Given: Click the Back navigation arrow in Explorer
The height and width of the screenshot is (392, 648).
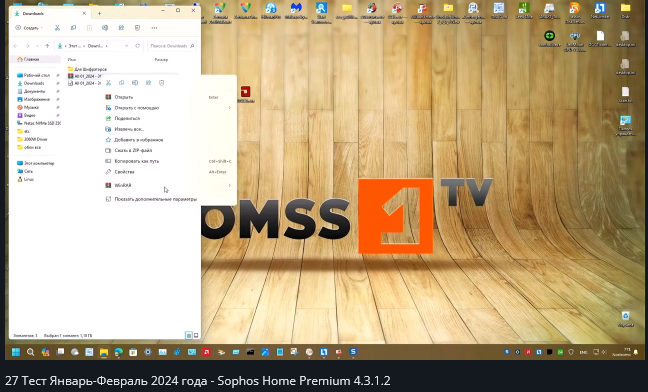Looking at the screenshot, I should click(16, 46).
